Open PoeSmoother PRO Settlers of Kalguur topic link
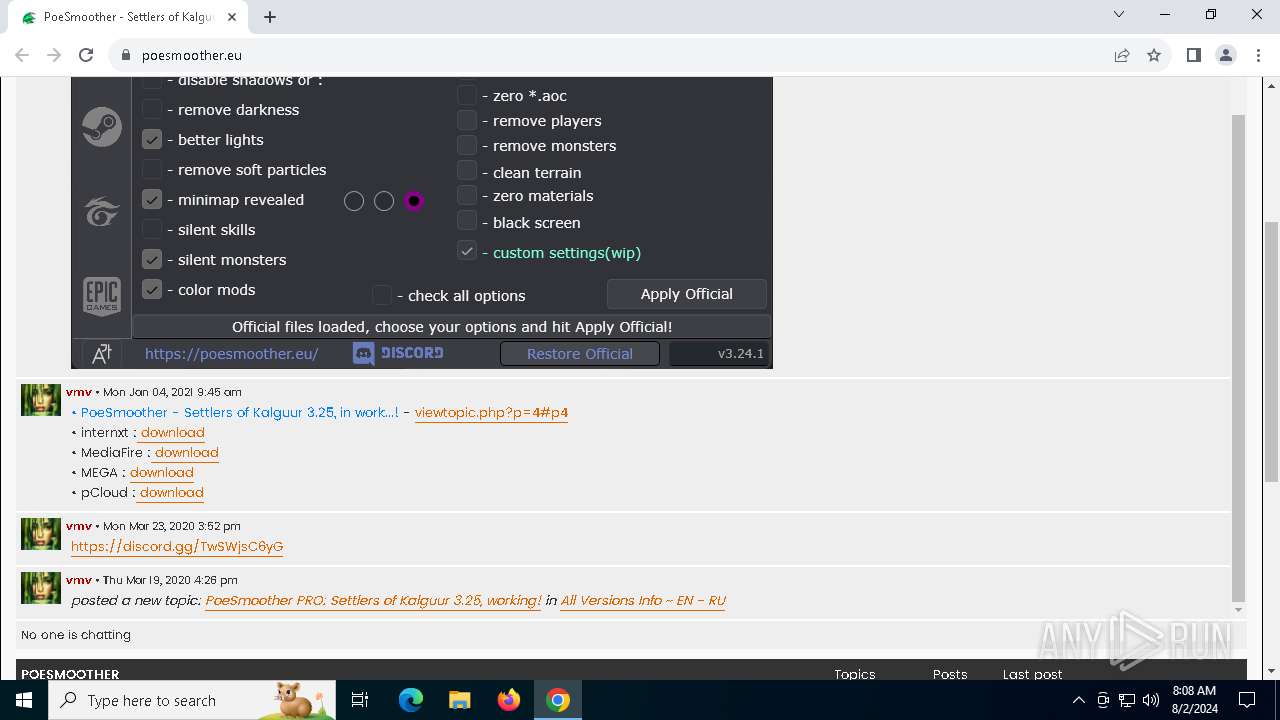Viewport: 1280px width, 720px height. click(373, 600)
